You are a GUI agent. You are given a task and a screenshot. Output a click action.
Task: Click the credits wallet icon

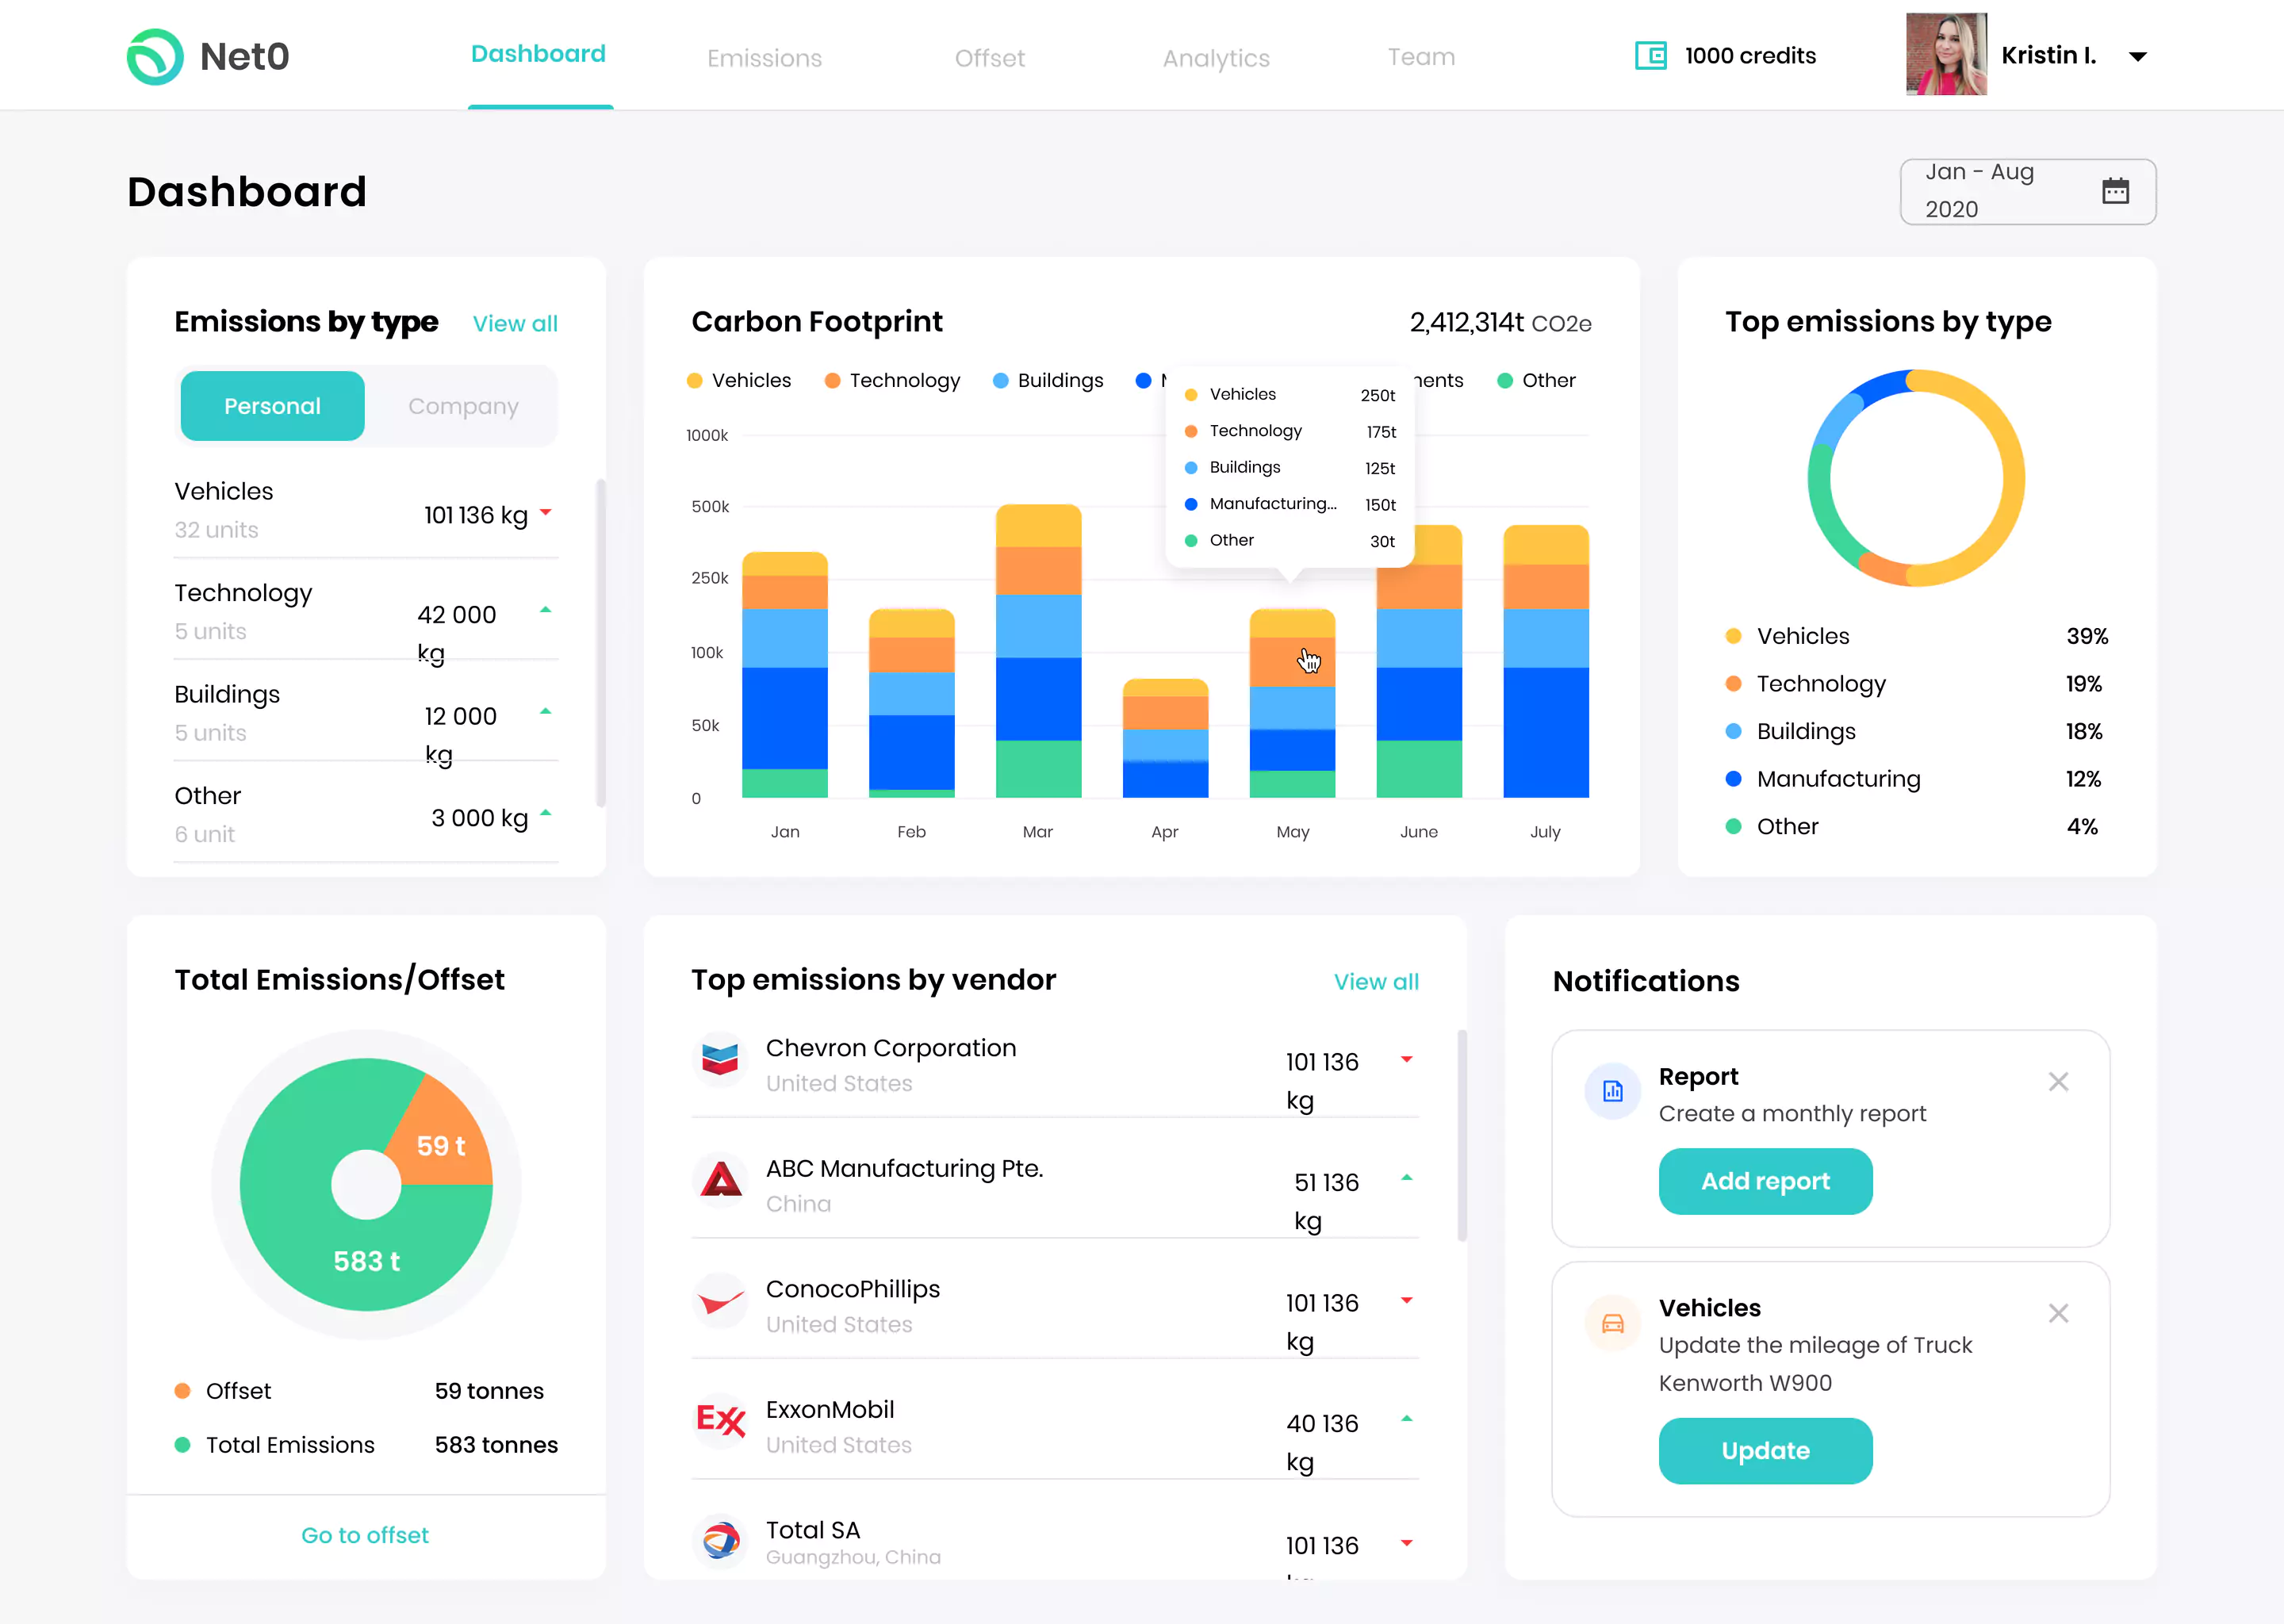1650,56
